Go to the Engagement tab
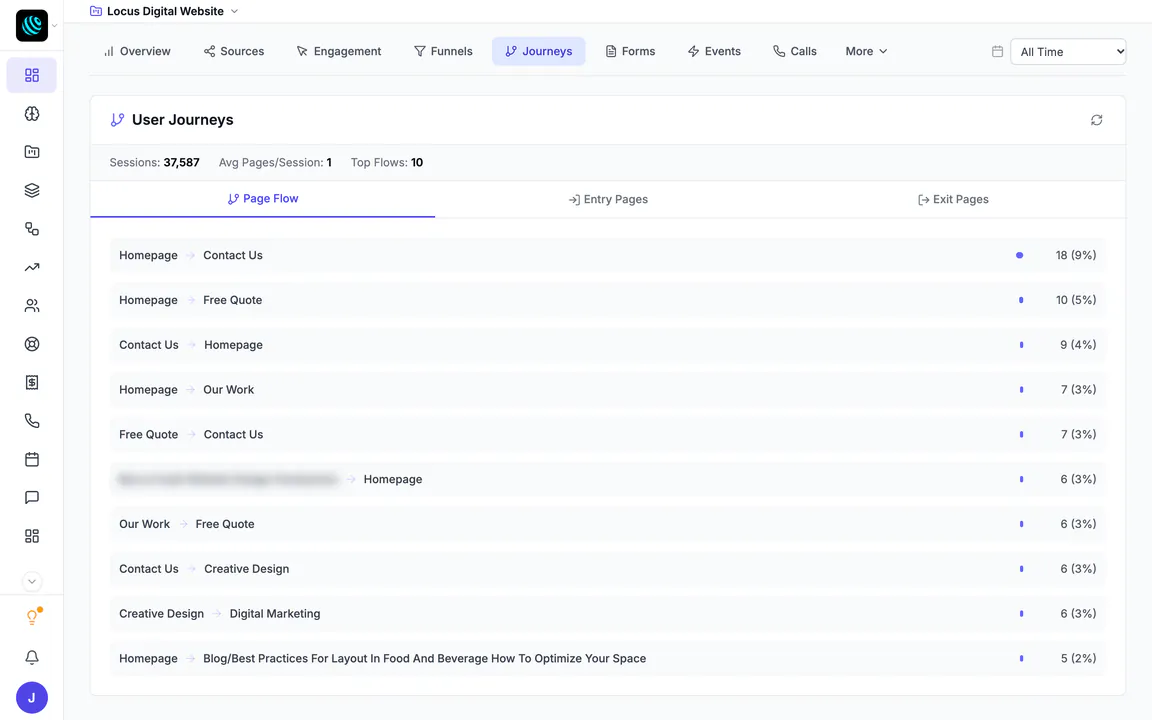This screenshot has width=1152, height=720. (x=339, y=51)
